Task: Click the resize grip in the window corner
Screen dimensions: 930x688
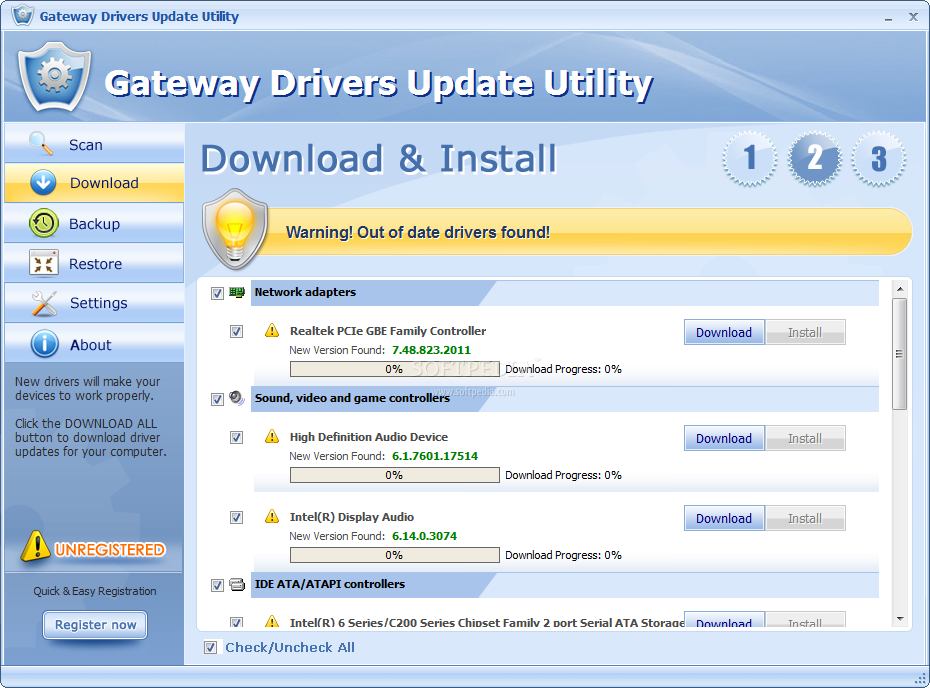Action: tap(921, 678)
